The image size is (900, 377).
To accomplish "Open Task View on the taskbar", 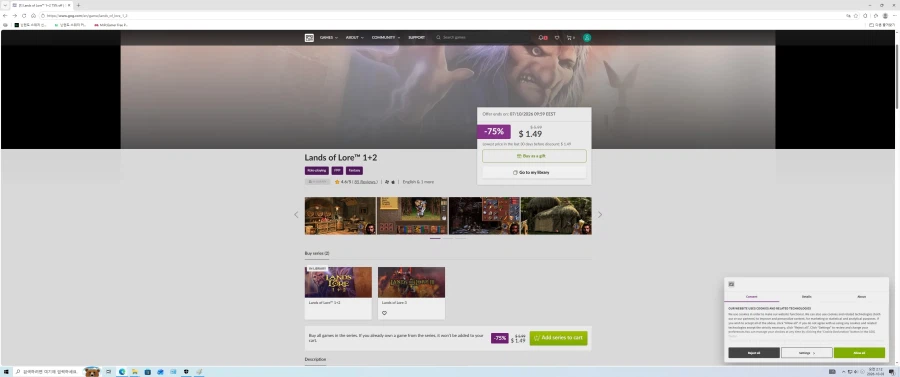I will pyautogui.click(x=108, y=372).
